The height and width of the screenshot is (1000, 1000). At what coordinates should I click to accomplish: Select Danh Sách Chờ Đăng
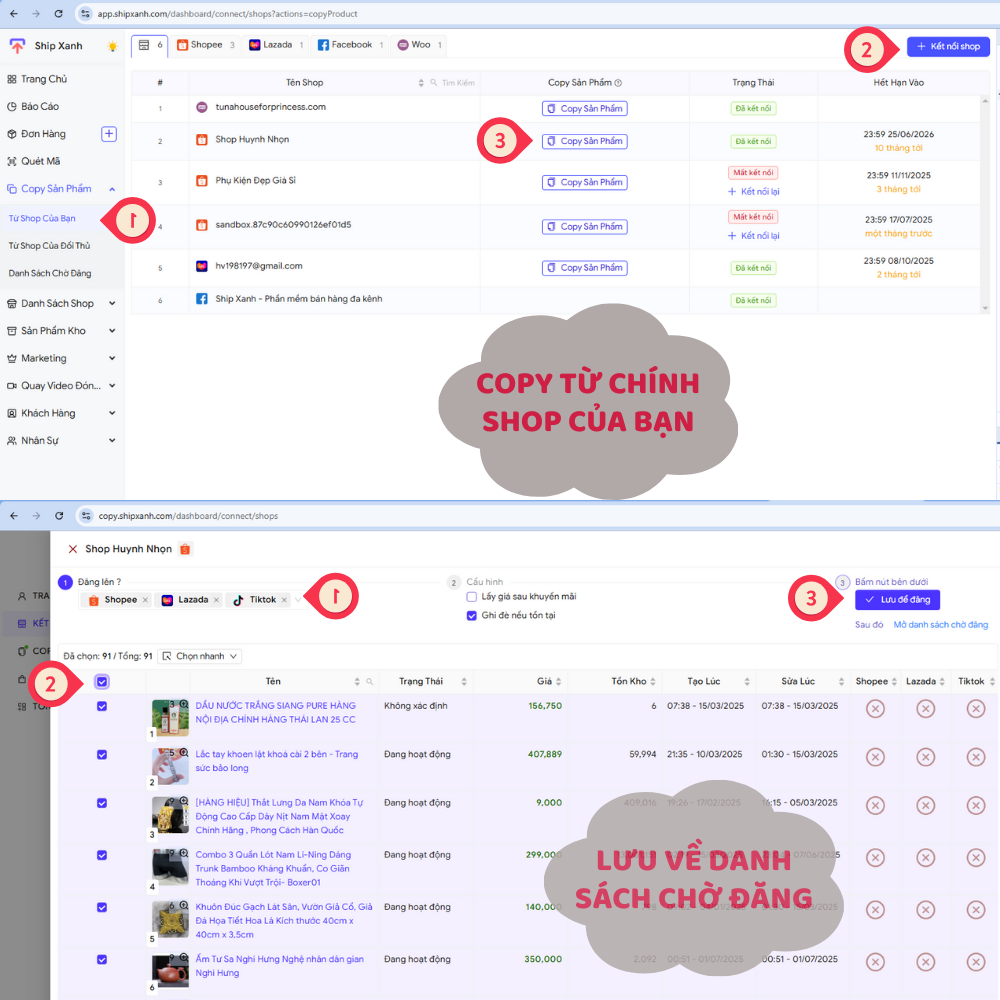(x=50, y=273)
